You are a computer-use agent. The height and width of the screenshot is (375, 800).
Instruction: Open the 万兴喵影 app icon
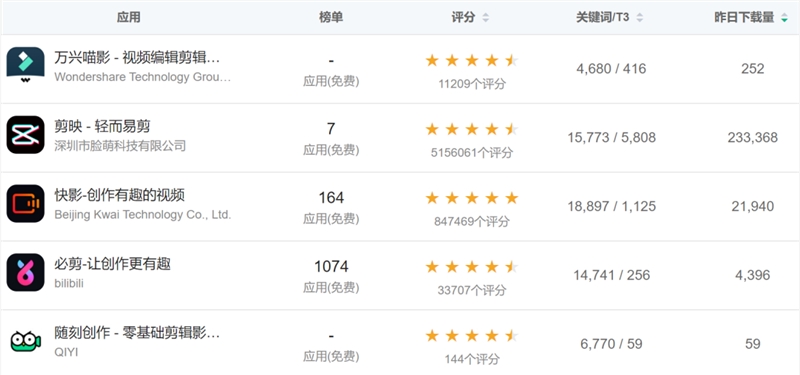pyautogui.click(x=26, y=66)
